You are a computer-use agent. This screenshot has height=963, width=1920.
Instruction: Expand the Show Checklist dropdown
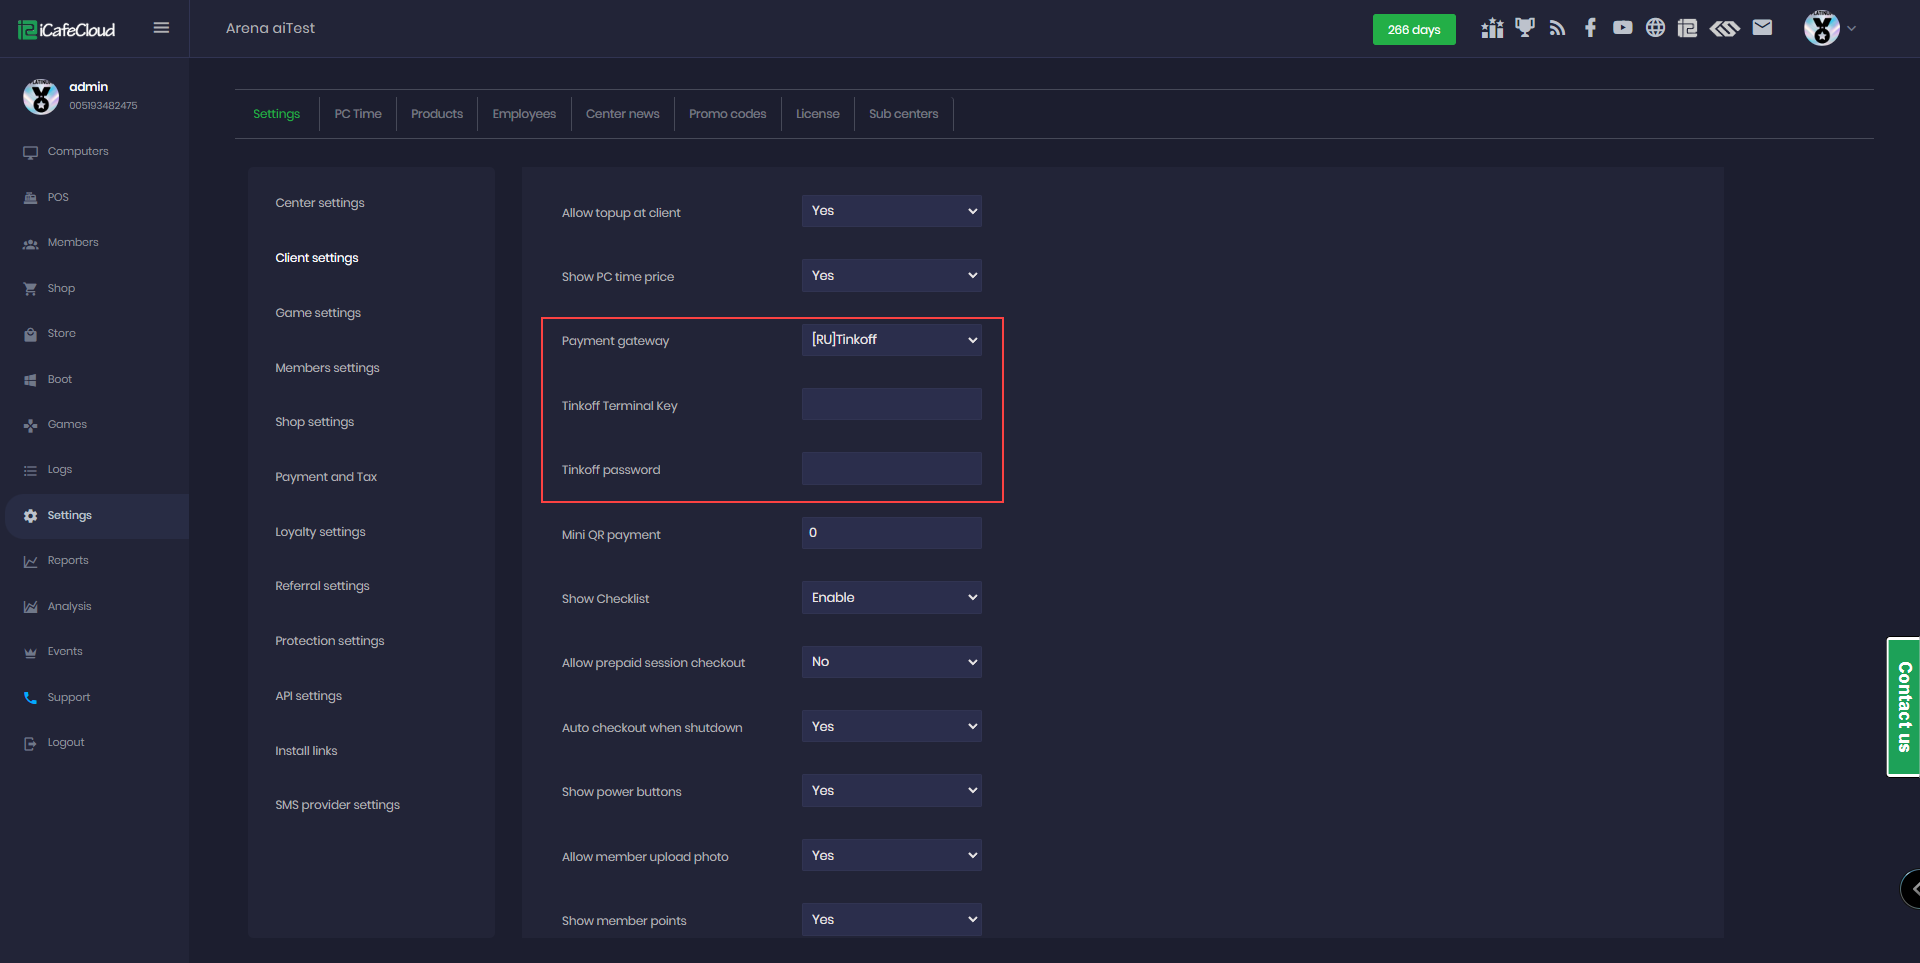coord(891,598)
